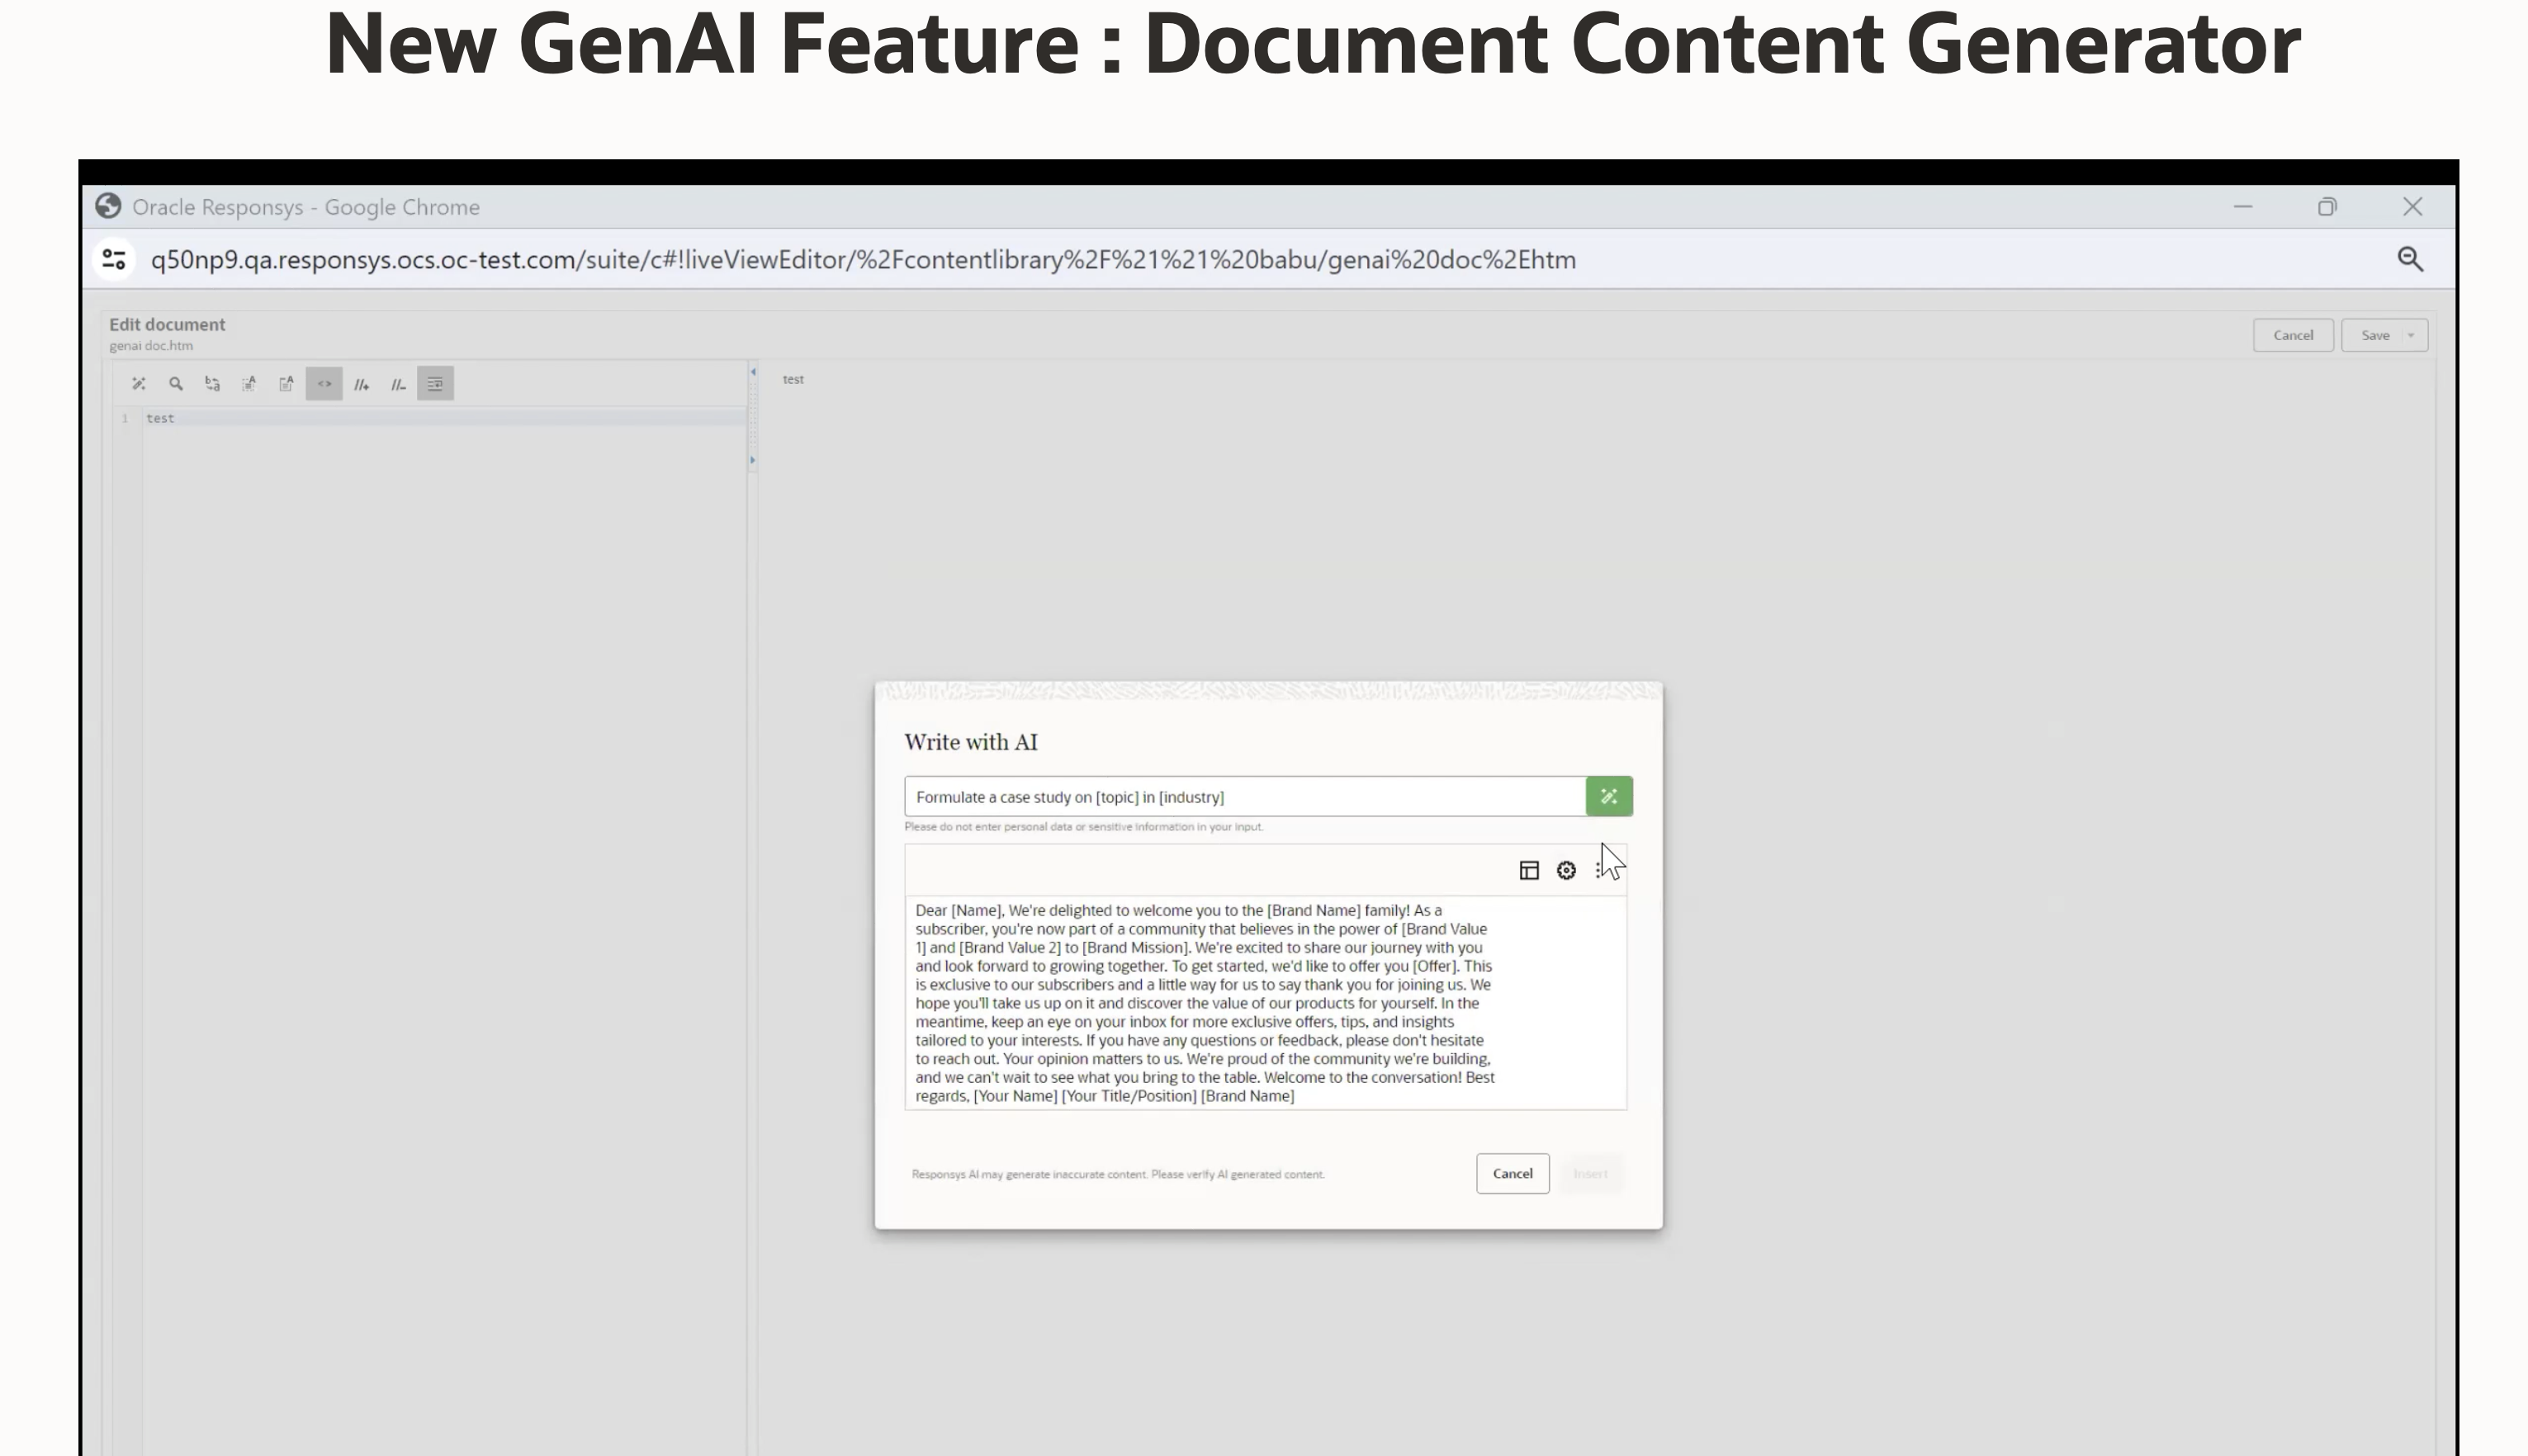Click the remove comment //- icon

pos(398,384)
